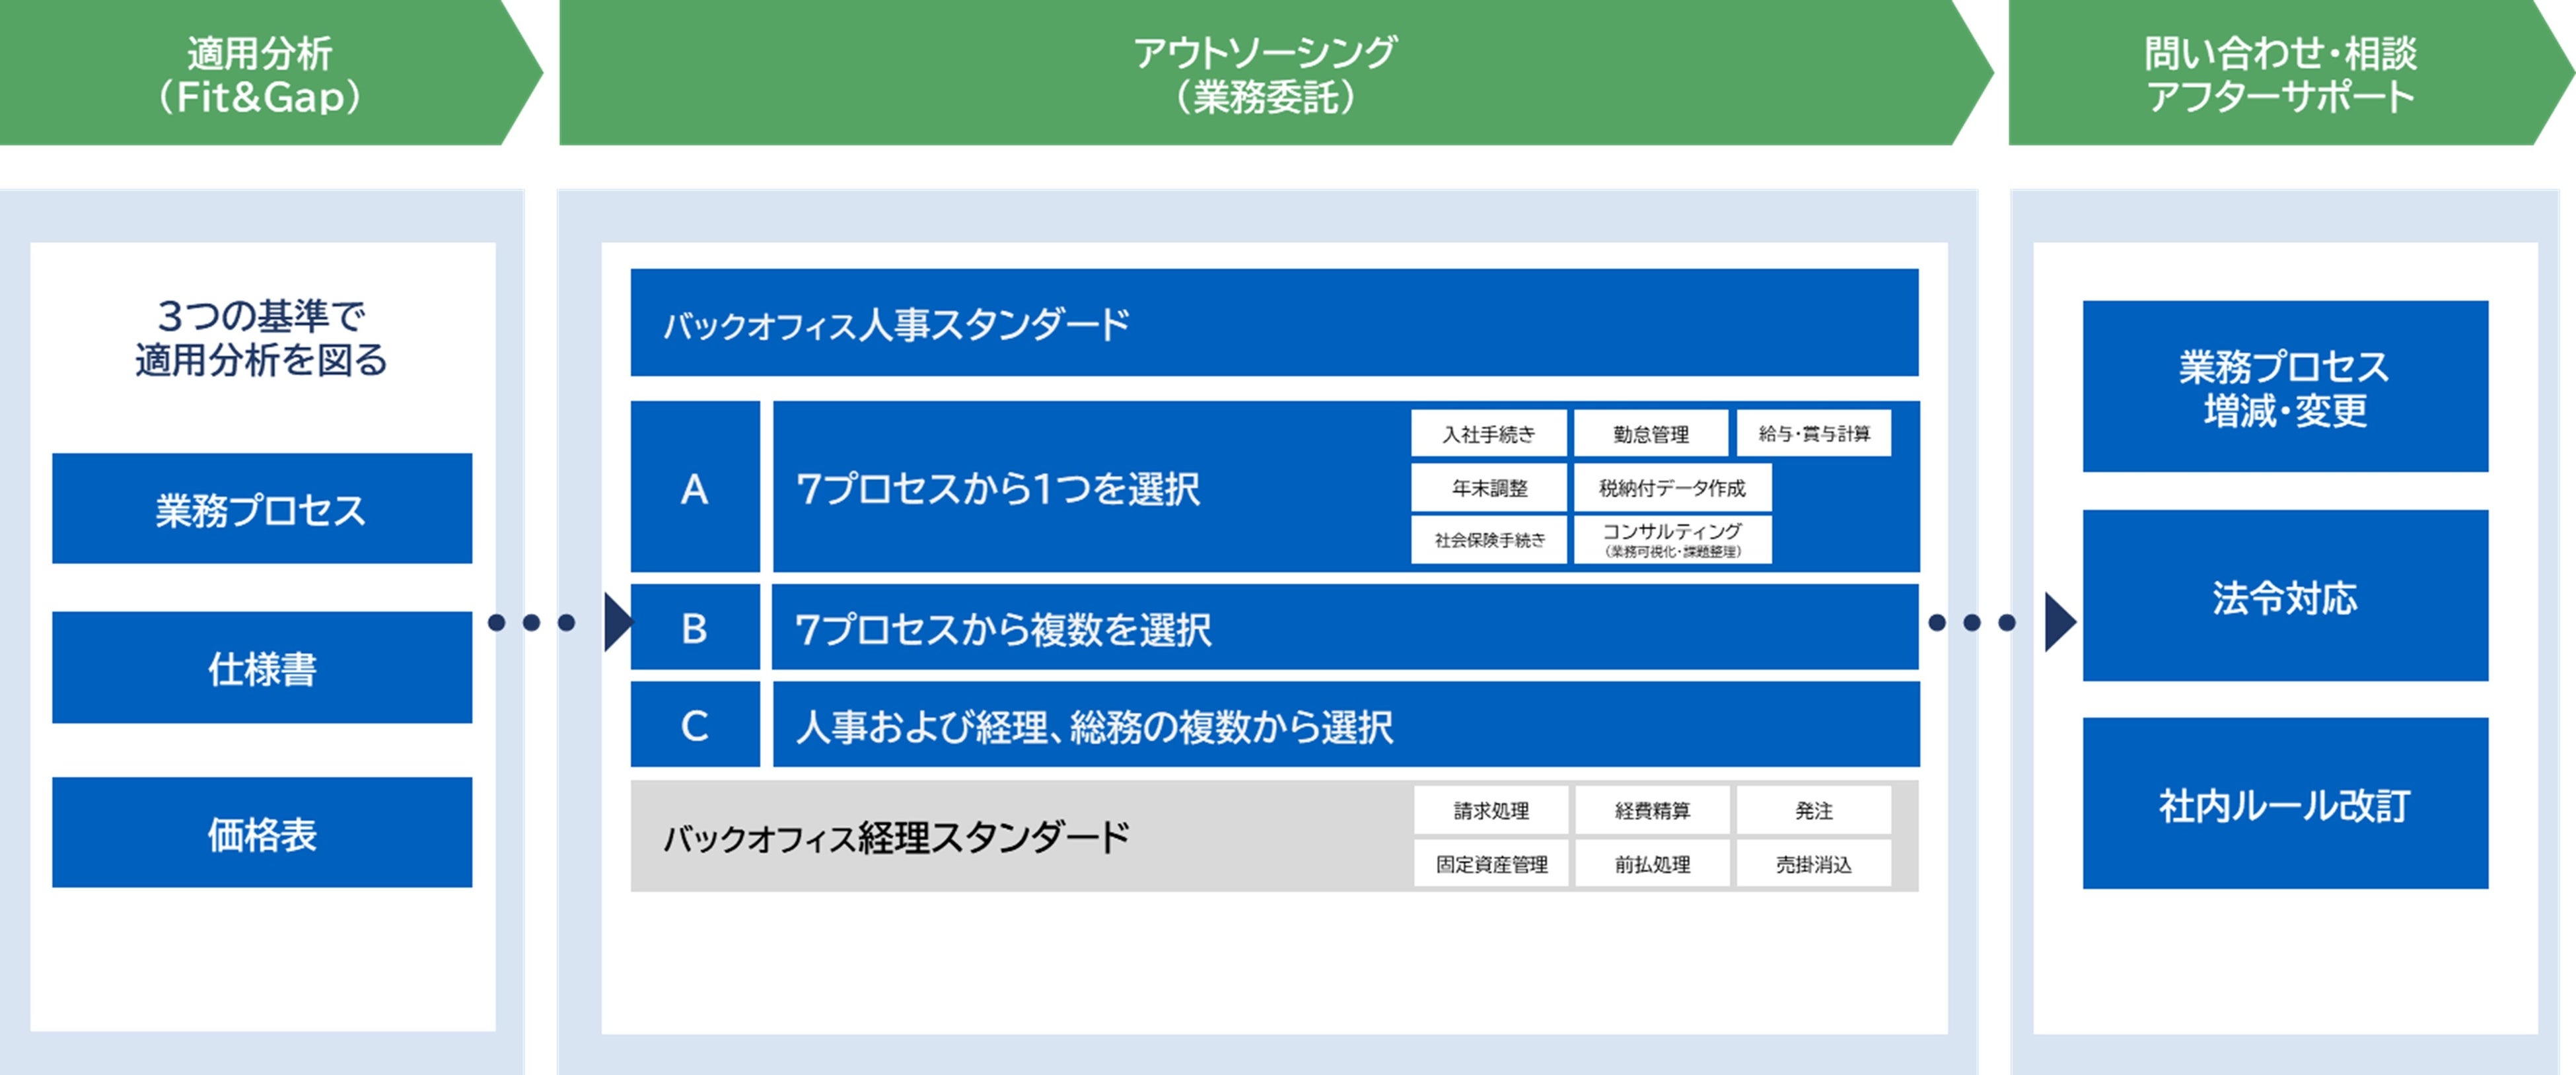This screenshot has height=1075, width=2576.
Task: Click the 勤怠管理 process tag
Action: click(1650, 434)
